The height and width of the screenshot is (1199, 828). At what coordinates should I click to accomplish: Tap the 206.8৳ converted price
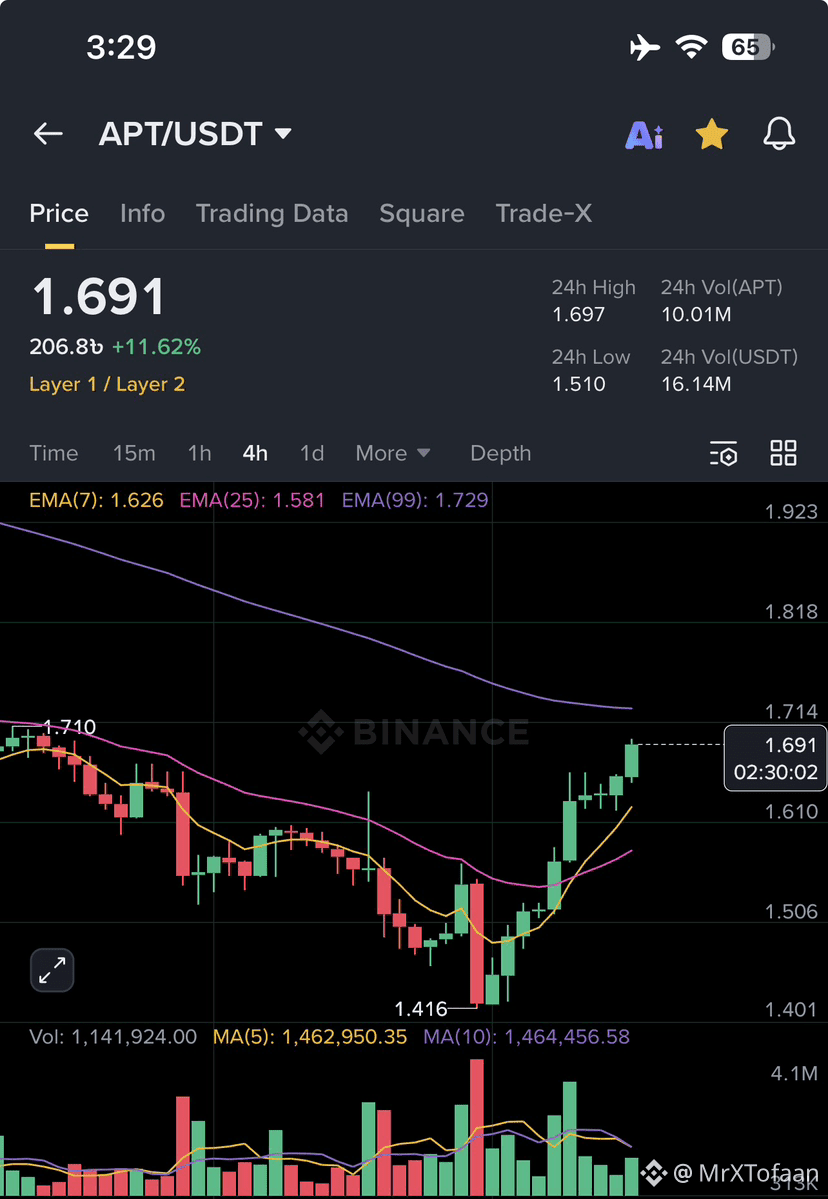point(67,347)
